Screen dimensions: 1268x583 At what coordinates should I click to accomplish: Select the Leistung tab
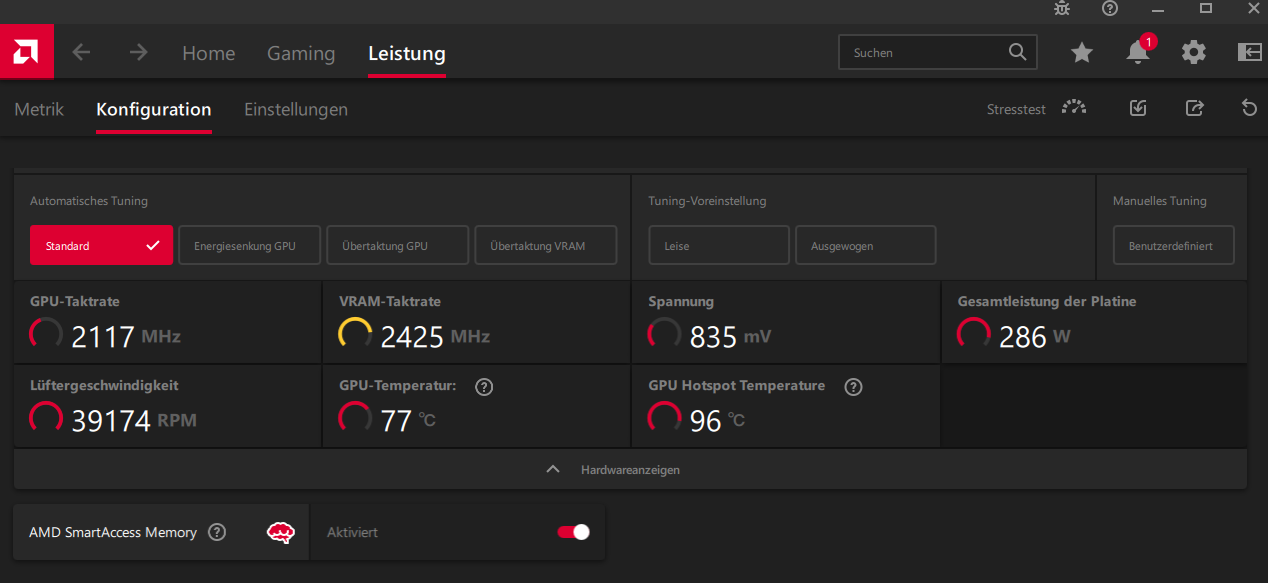(x=407, y=53)
